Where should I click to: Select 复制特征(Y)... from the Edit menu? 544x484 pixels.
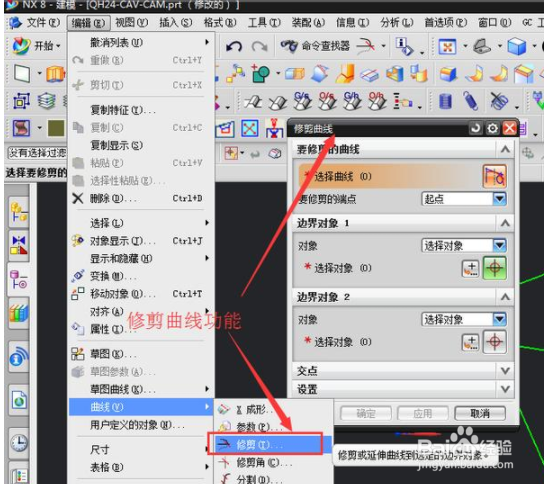point(142,110)
